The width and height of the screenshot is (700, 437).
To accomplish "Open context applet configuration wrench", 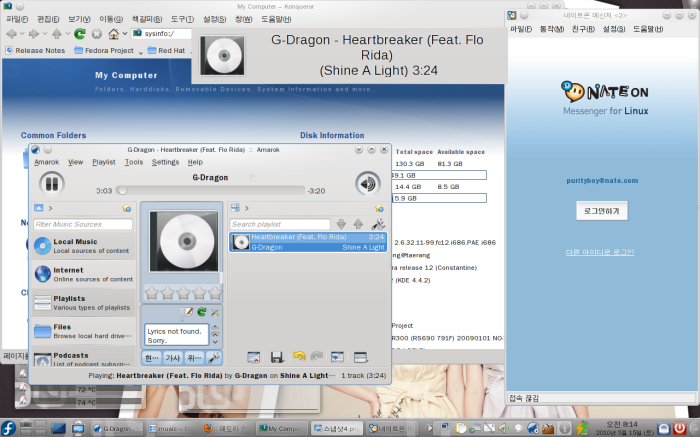I will [x=214, y=358].
